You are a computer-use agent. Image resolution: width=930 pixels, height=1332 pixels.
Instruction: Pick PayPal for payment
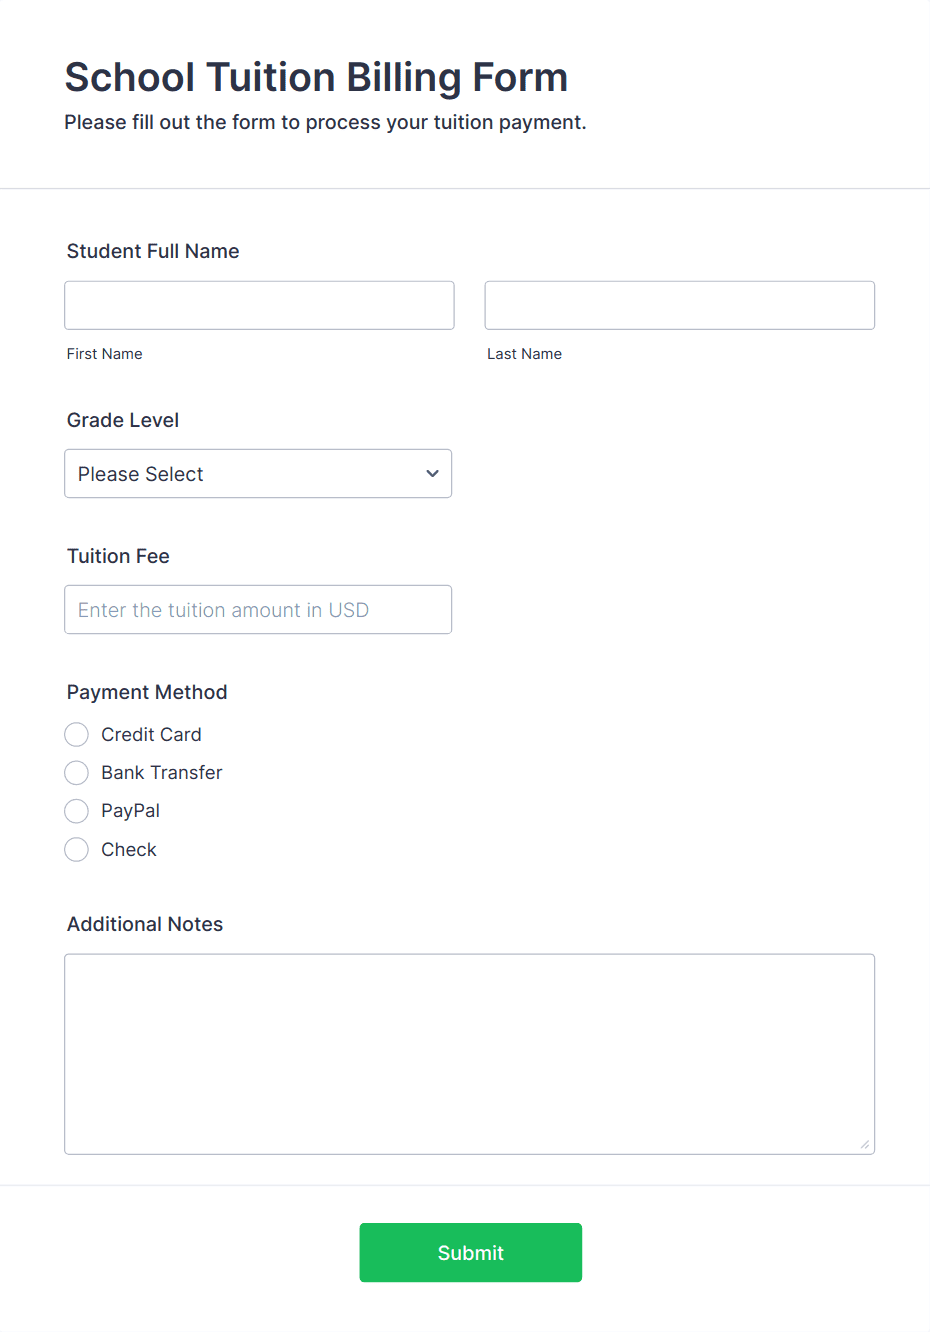pyautogui.click(x=76, y=811)
